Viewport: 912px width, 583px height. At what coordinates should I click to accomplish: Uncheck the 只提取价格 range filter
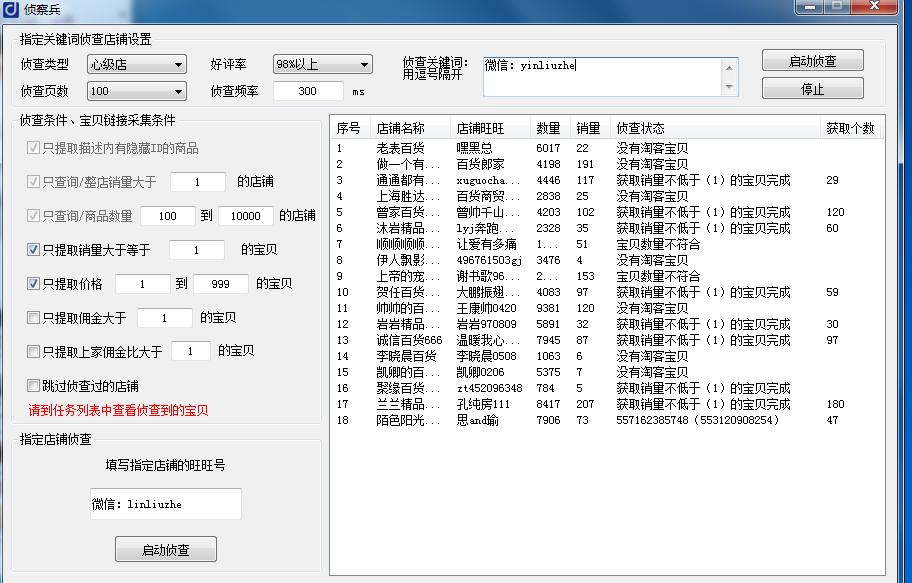coord(34,284)
